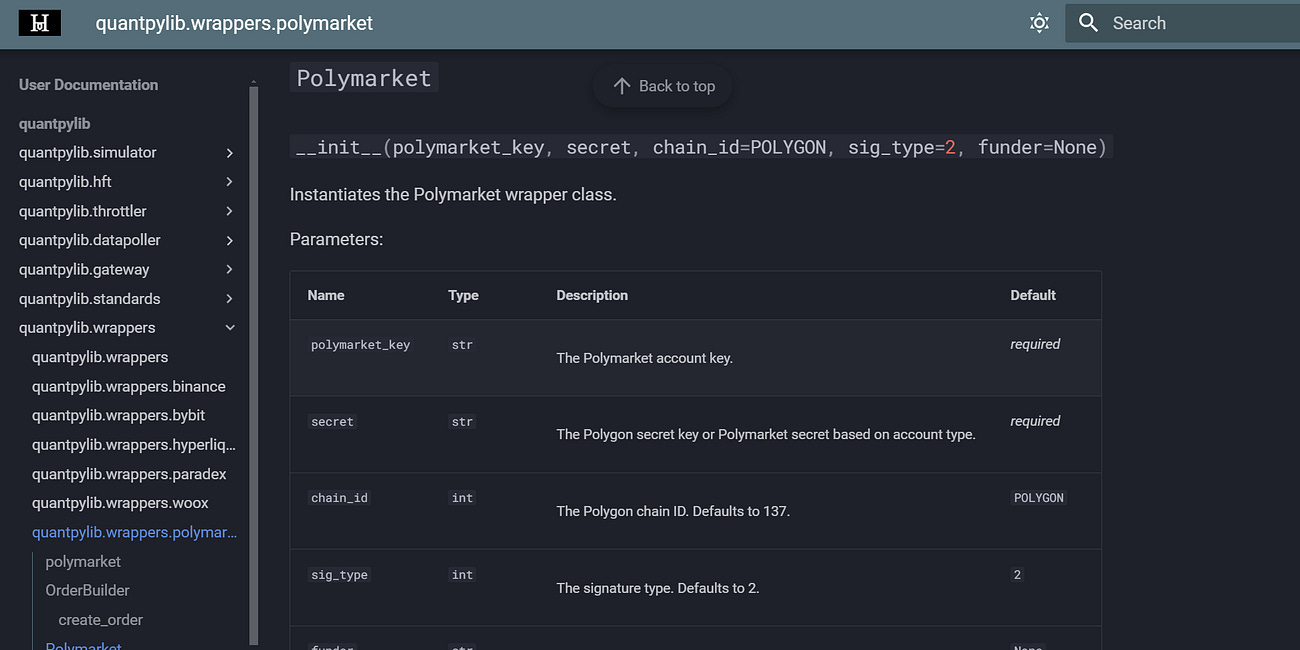Click the sidebar vertical scrollbar

click(254, 365)
